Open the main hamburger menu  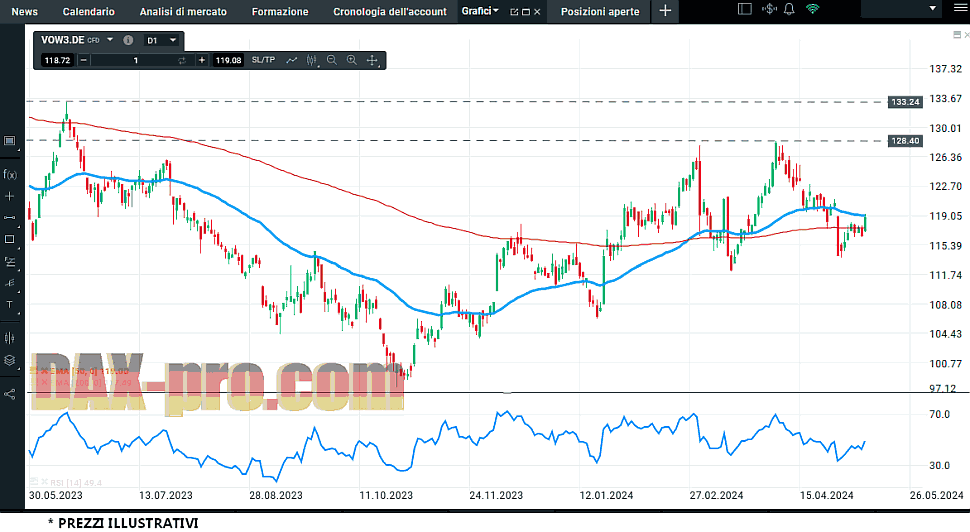pos(959,9)
